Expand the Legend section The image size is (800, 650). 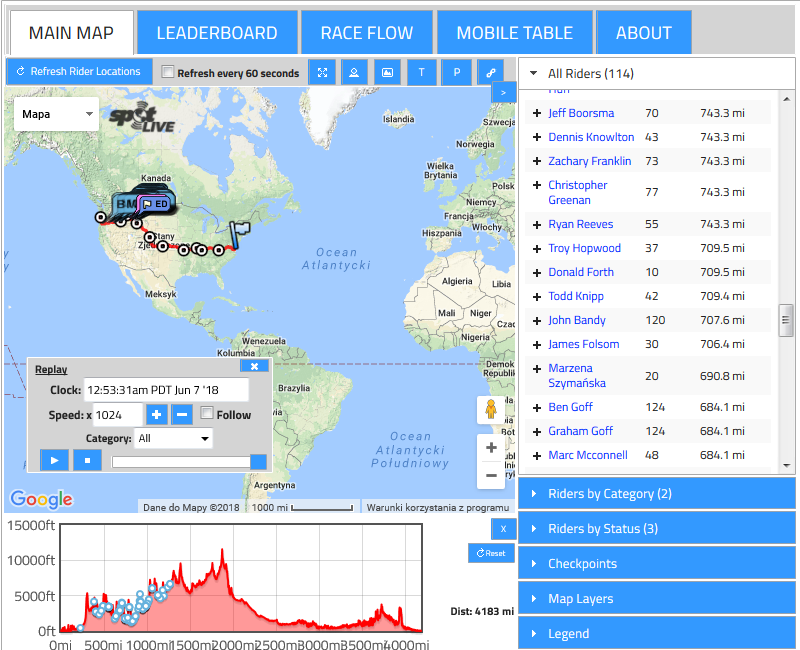pos(657,633)
